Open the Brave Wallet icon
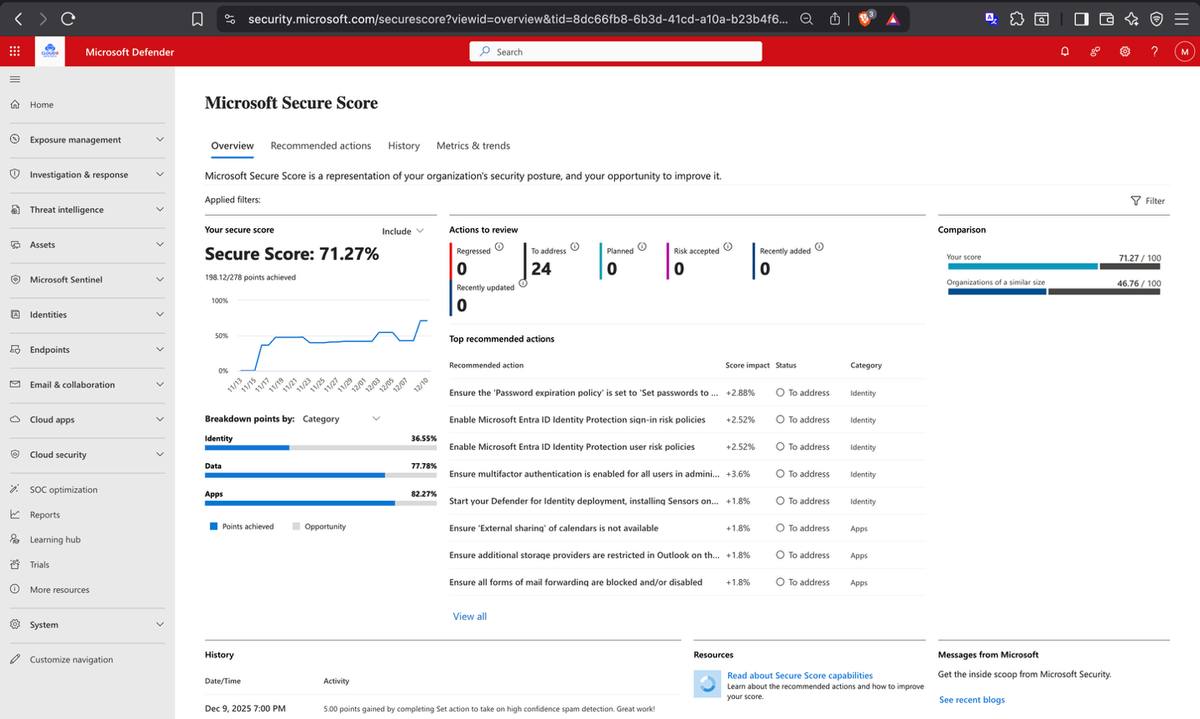This screenshot has height=719, width=1200. pyautogui.click(x=1106, y=18)
